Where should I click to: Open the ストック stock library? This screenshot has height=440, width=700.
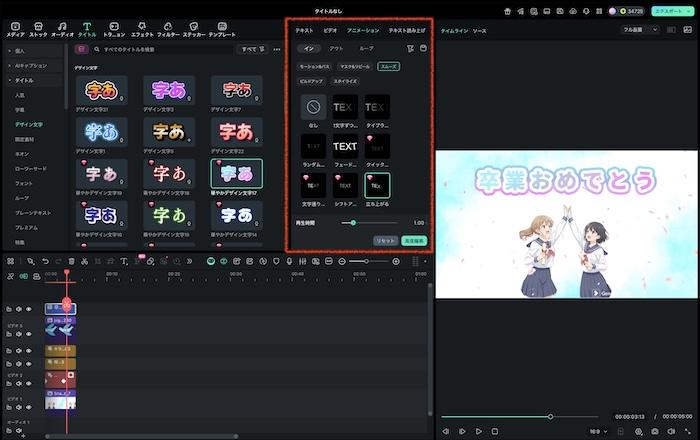coord(38,29)
